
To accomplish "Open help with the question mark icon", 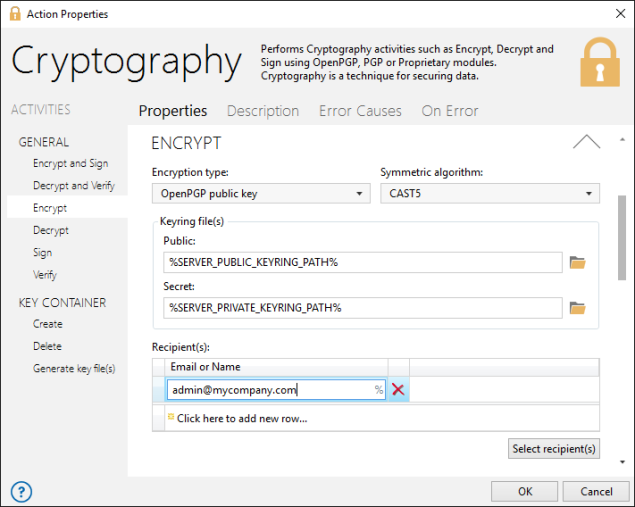I will pos(21,491).
